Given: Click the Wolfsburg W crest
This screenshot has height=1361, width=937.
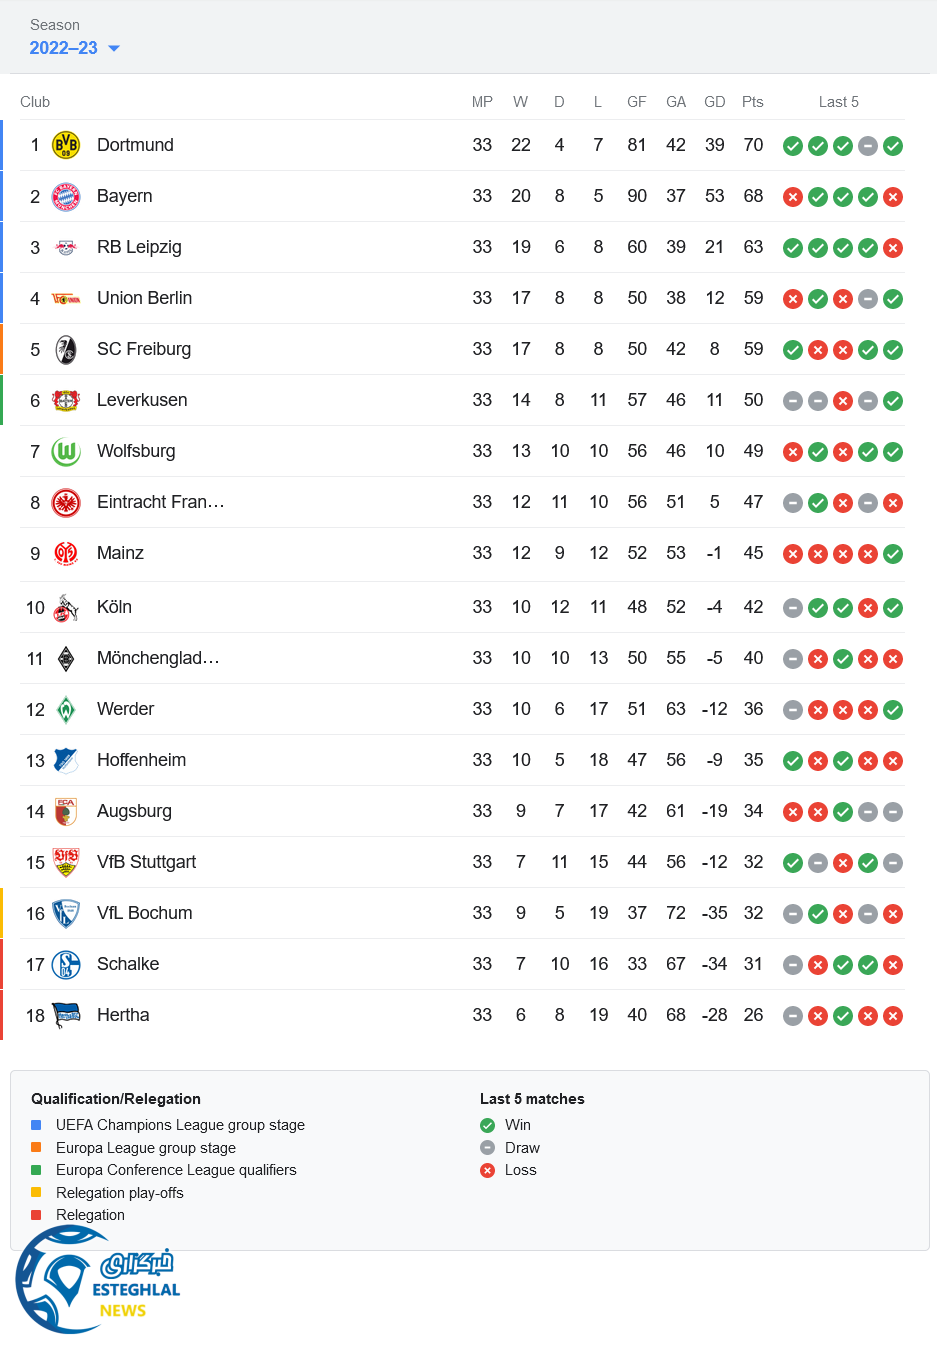Looking at the screenshot, I should coord(66,452).
